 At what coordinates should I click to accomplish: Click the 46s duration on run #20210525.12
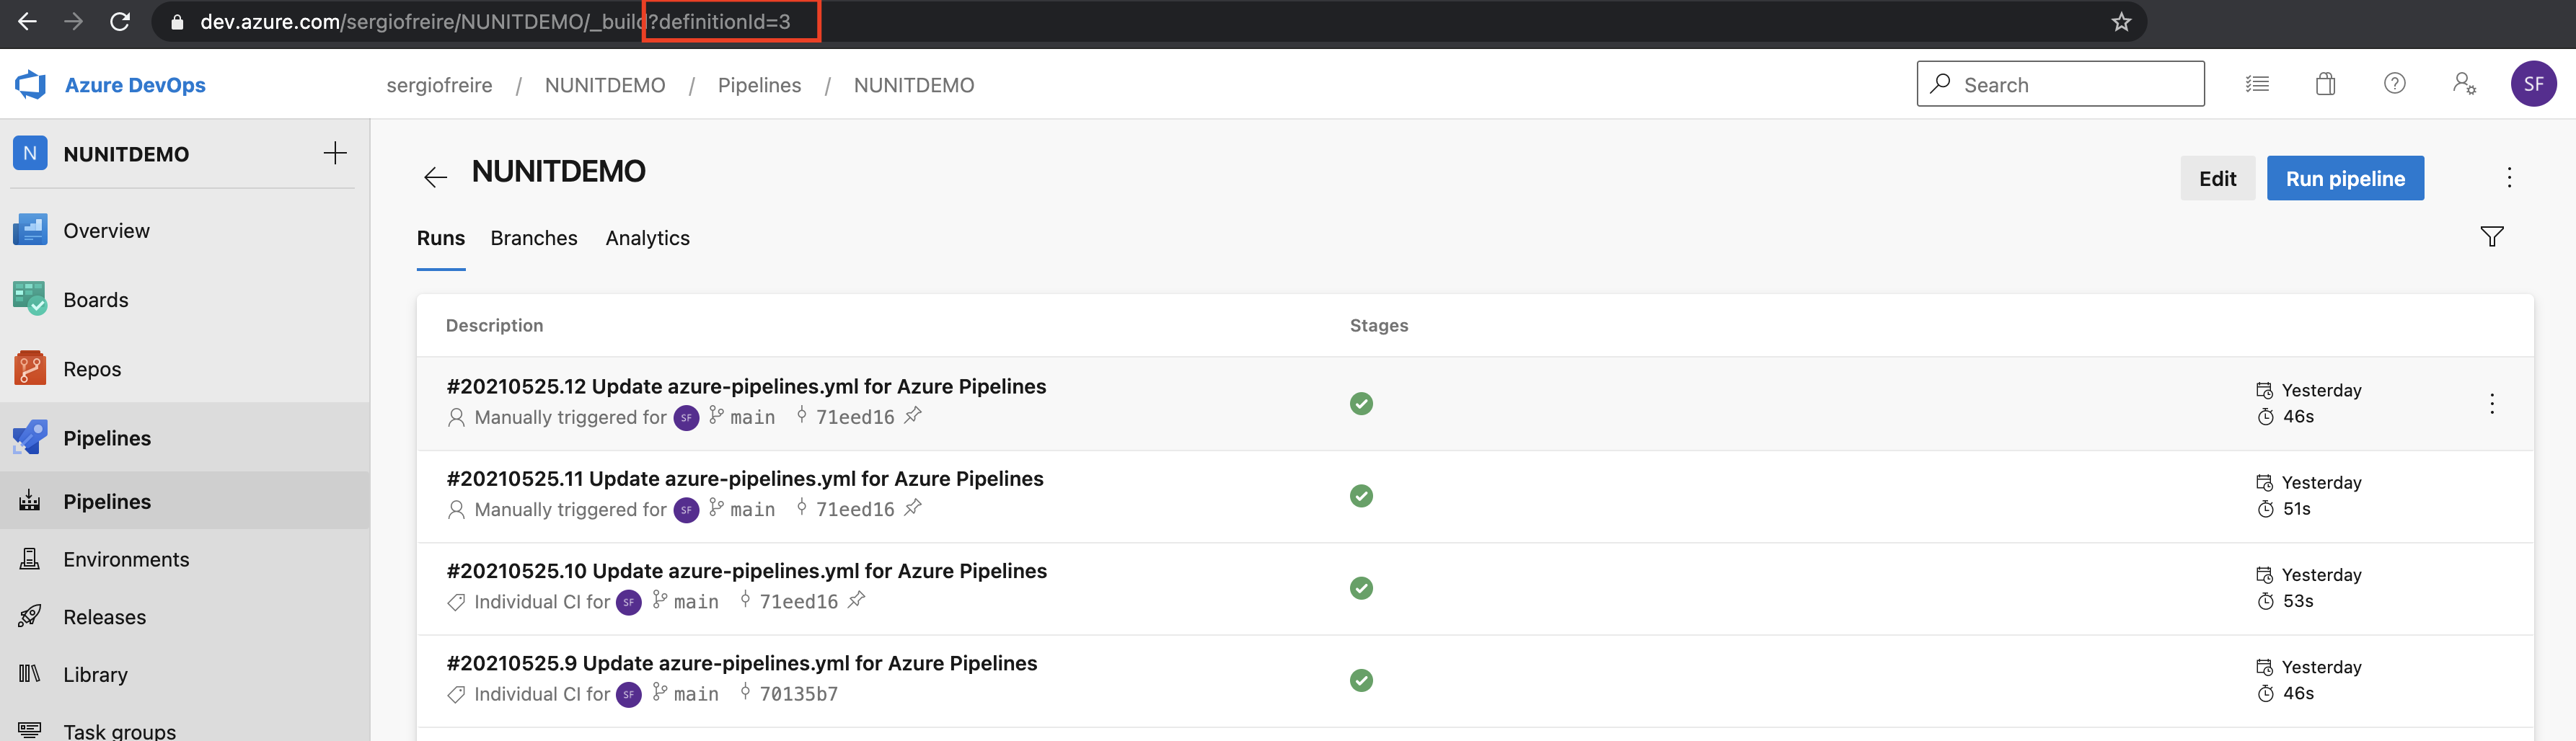pos(2298,417)
